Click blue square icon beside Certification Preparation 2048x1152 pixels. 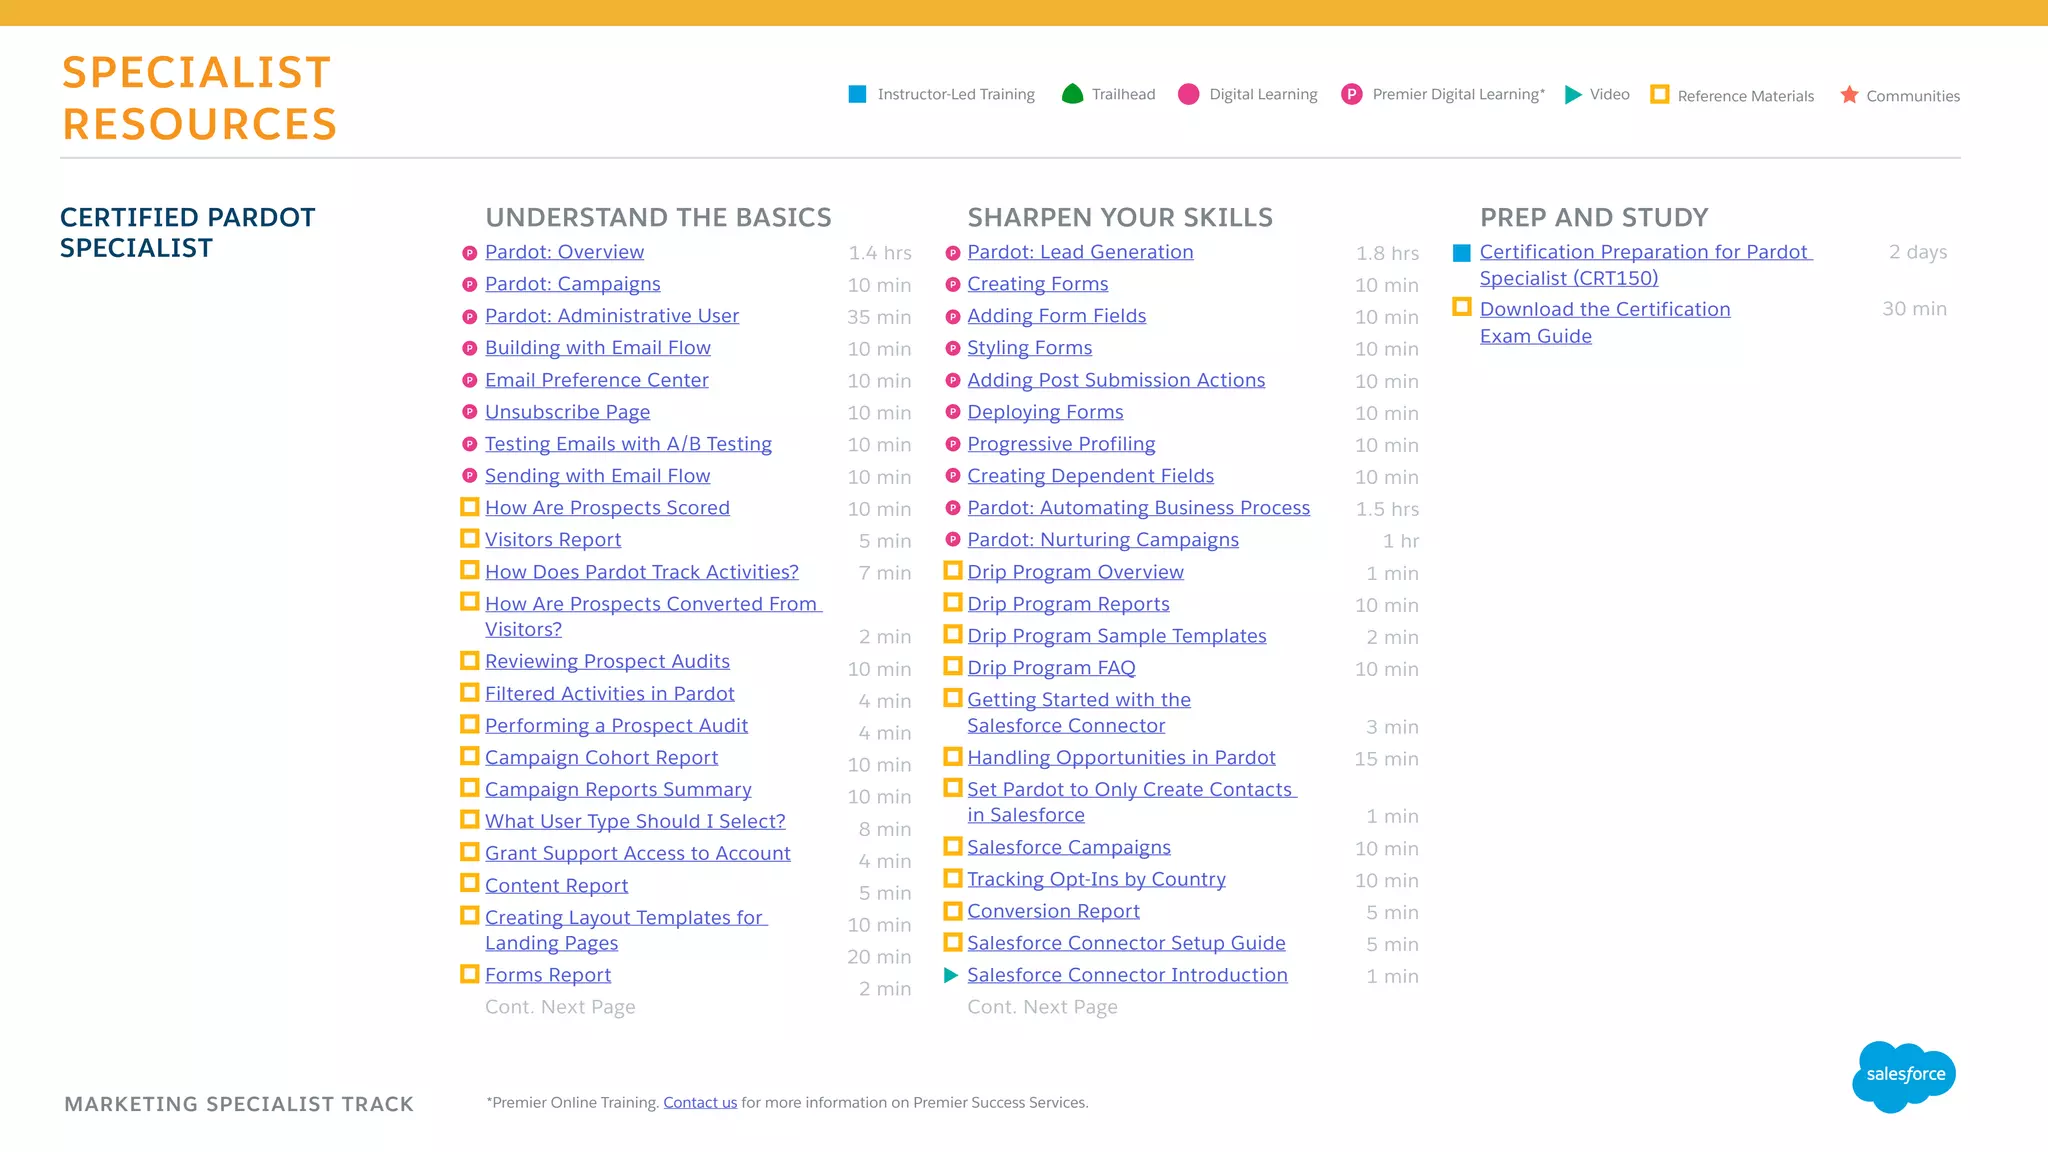[1462, 253]
